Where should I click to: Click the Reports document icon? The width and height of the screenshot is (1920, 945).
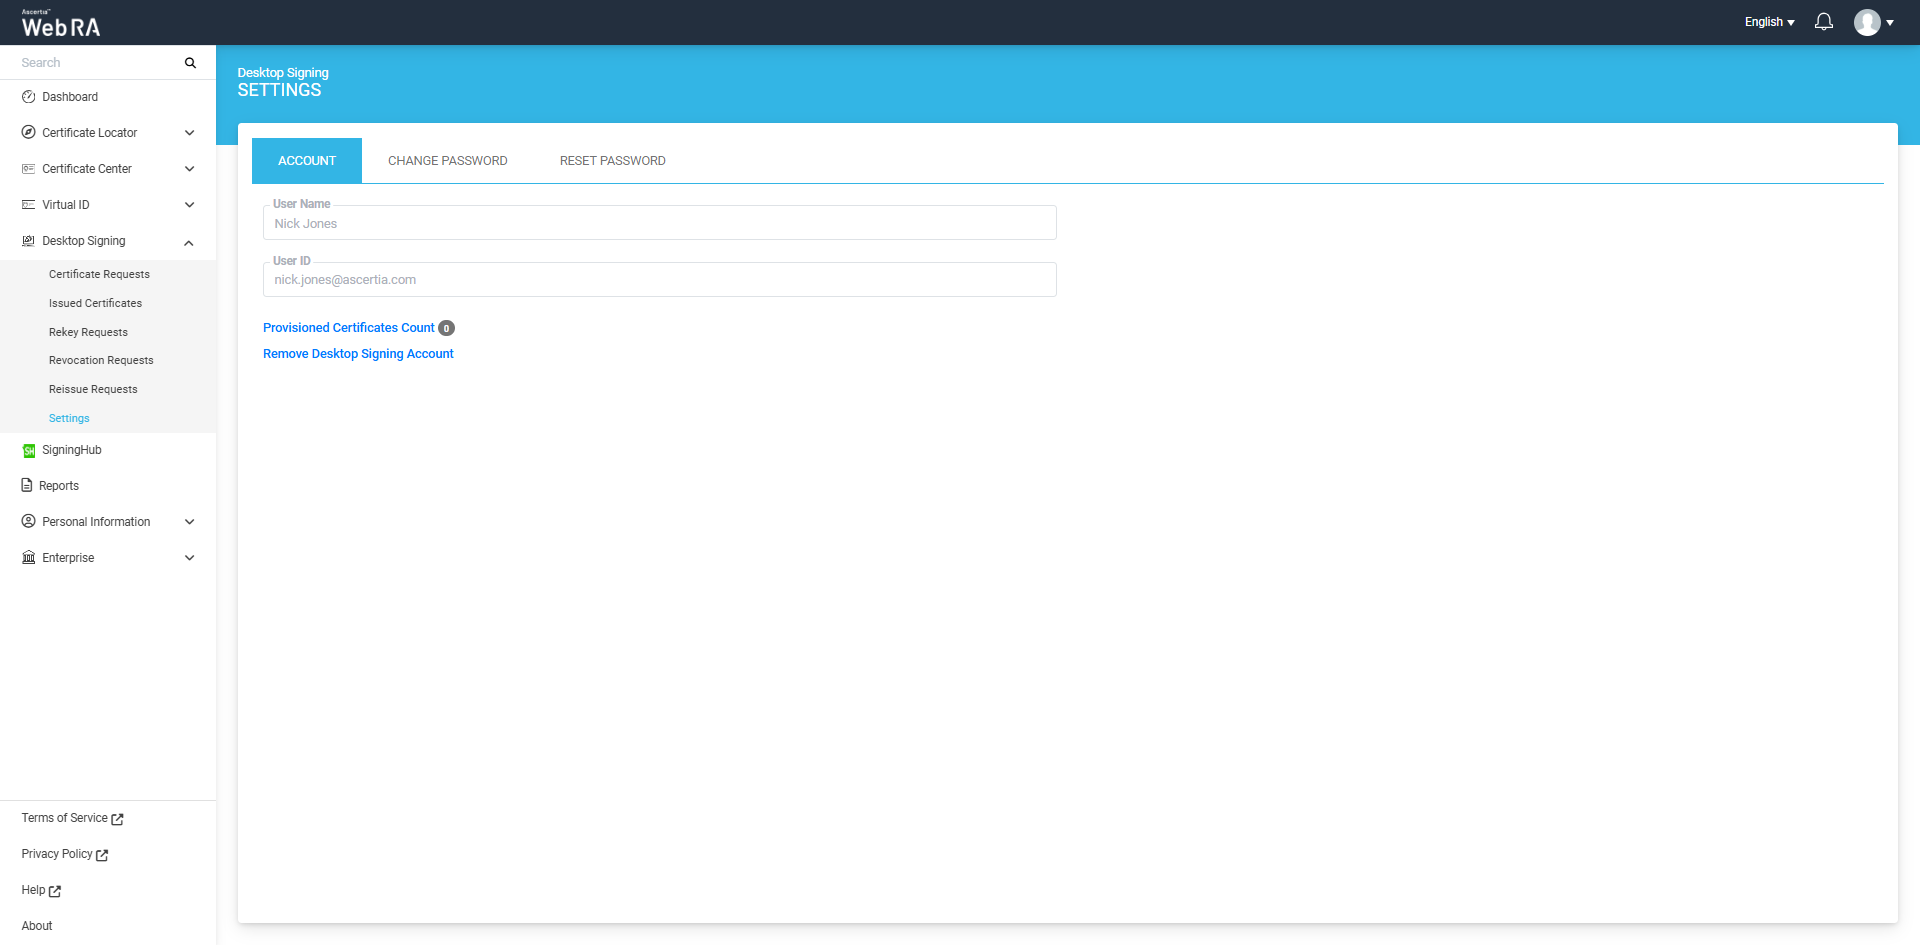[28, 486]
